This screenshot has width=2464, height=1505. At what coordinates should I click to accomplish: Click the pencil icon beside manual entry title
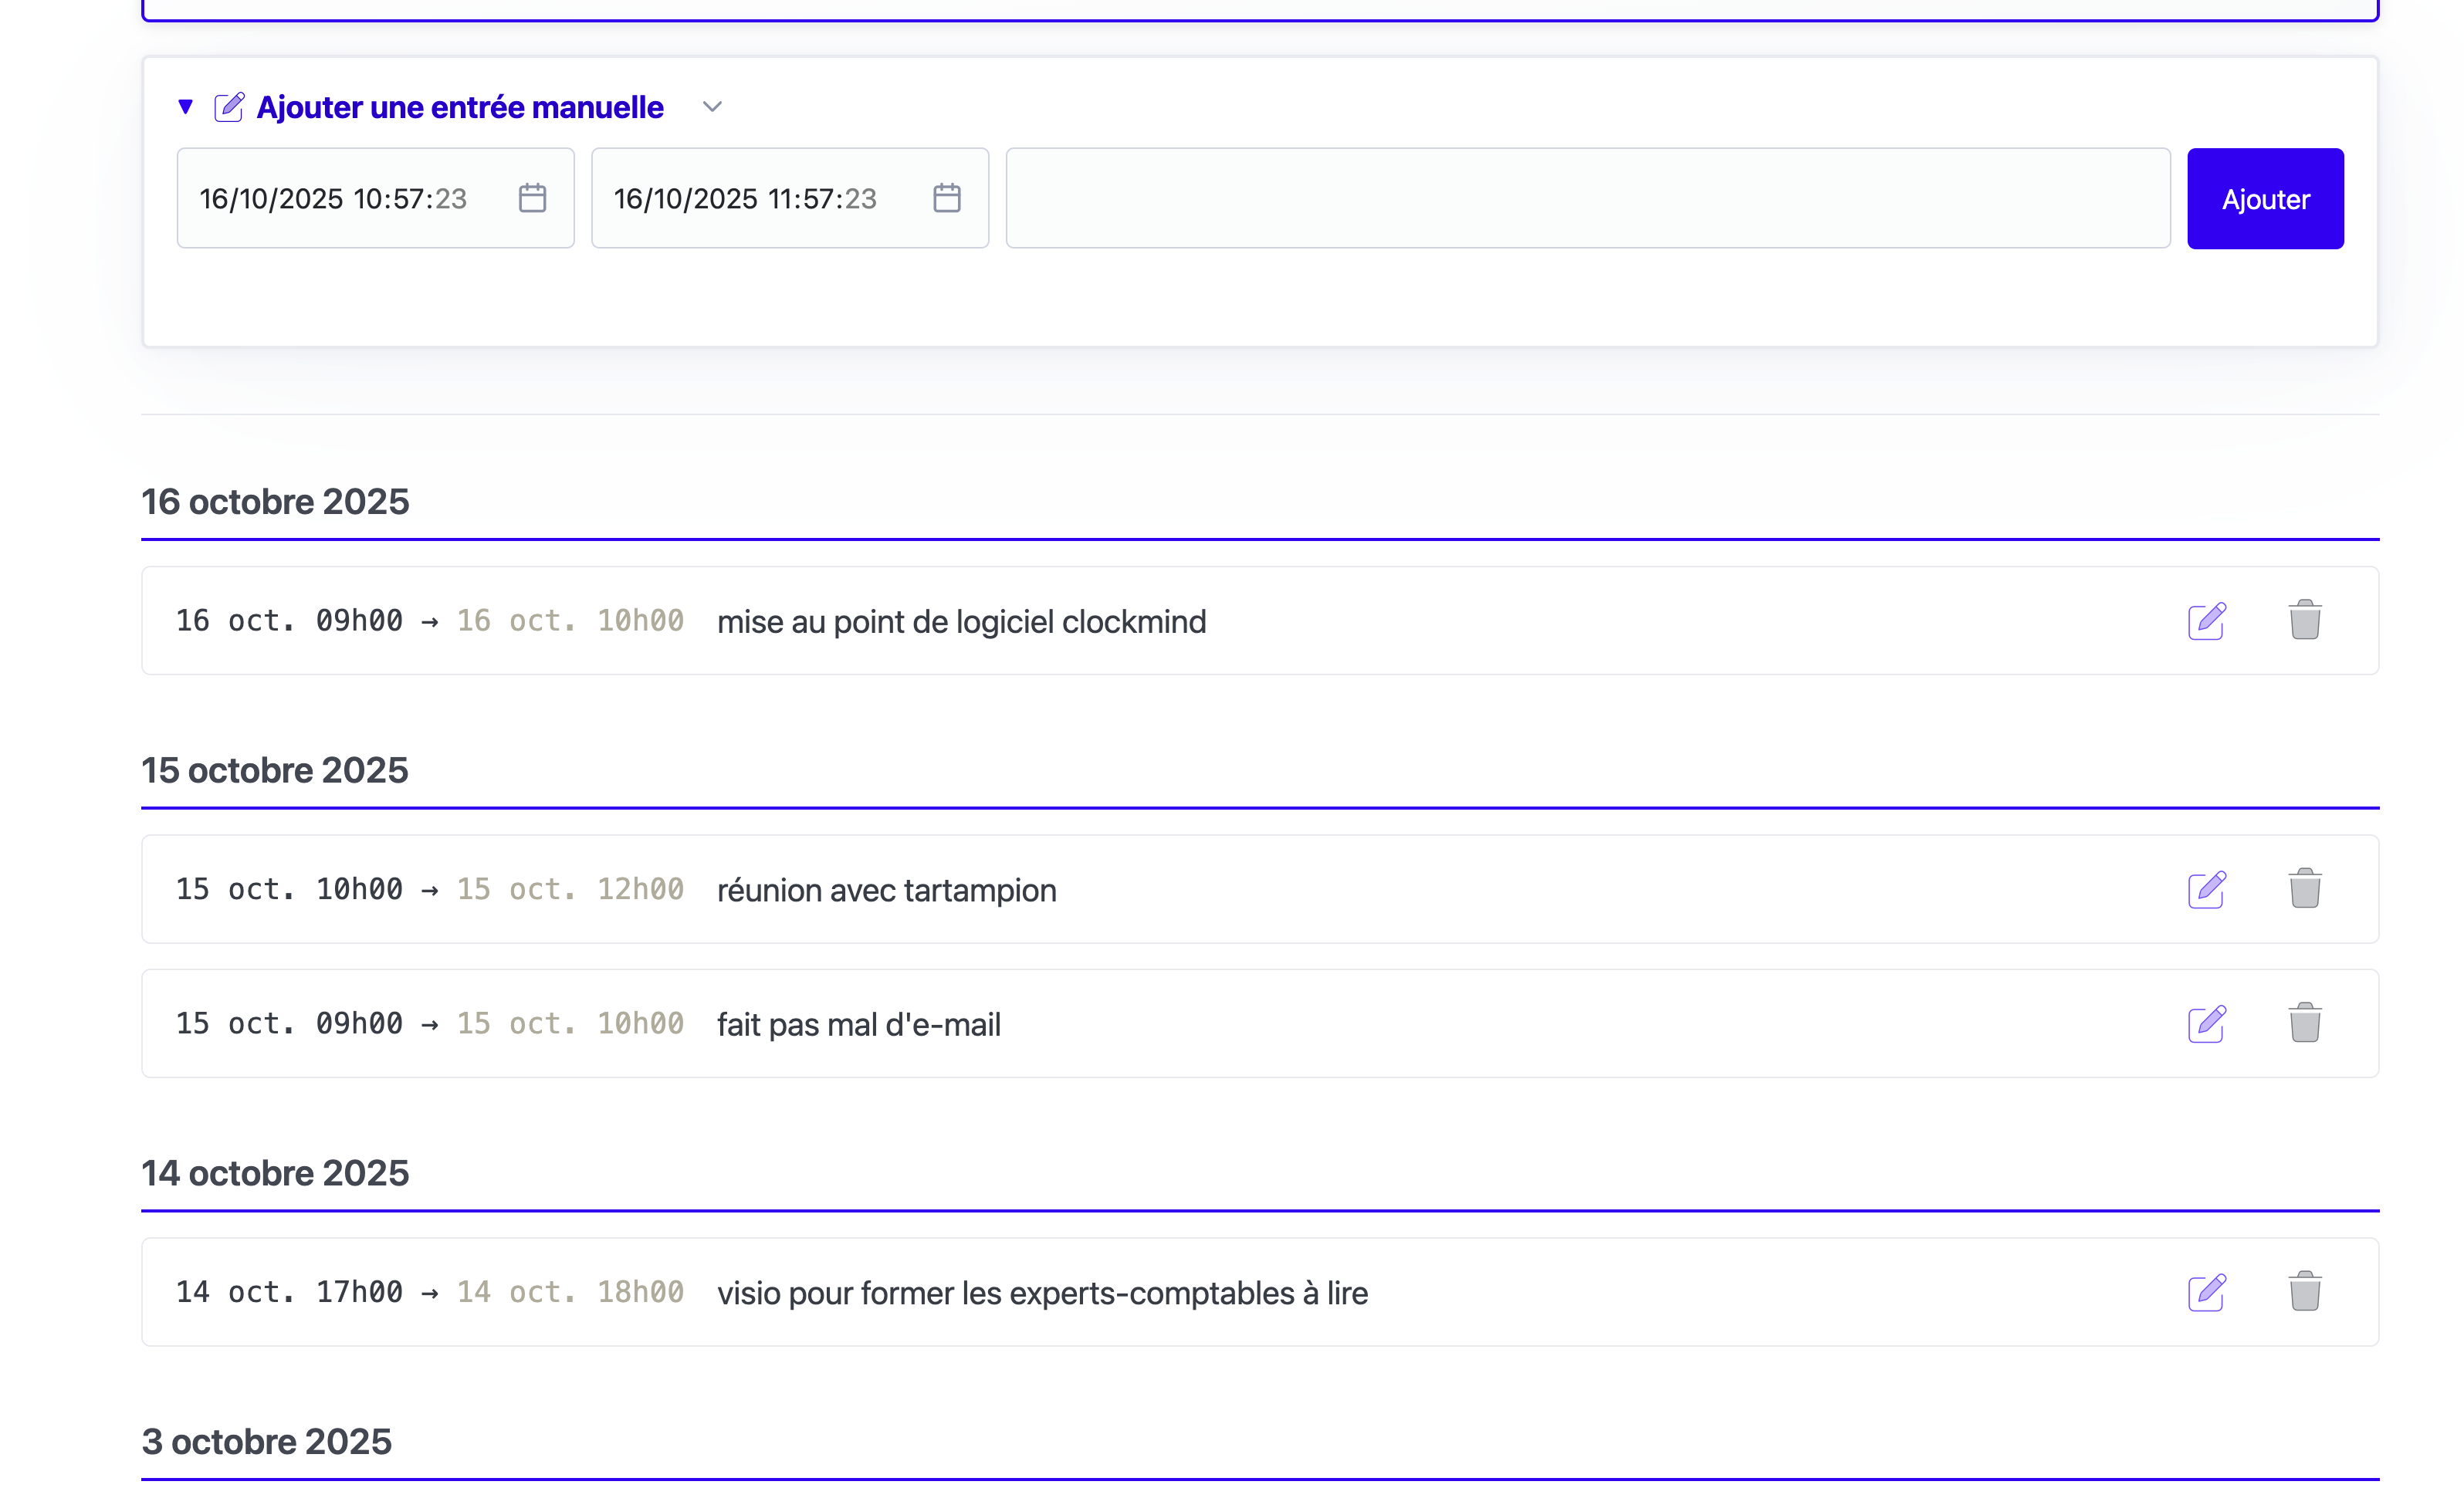point(229,107)
